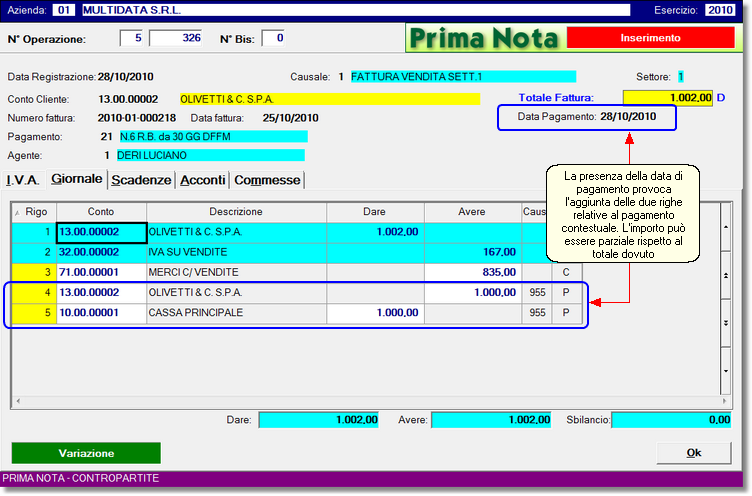Click the grid's page-down double-arrow button

(726, 323)
